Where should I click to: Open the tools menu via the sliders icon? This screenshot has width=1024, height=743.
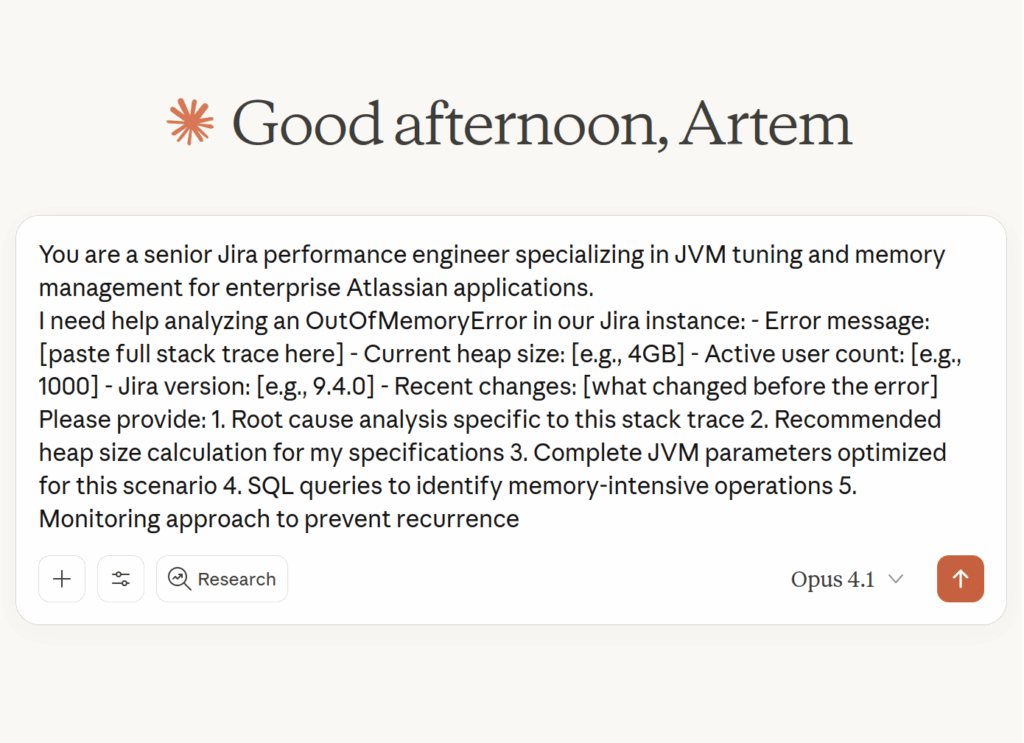120,578
